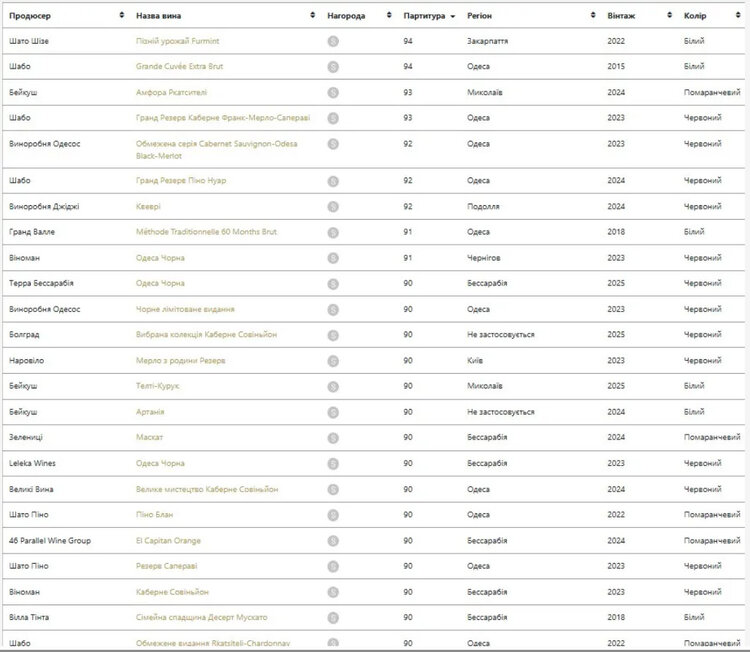Open Пізній урожай Furmint wine link
The image size is (750, 652).
(177, 41)
